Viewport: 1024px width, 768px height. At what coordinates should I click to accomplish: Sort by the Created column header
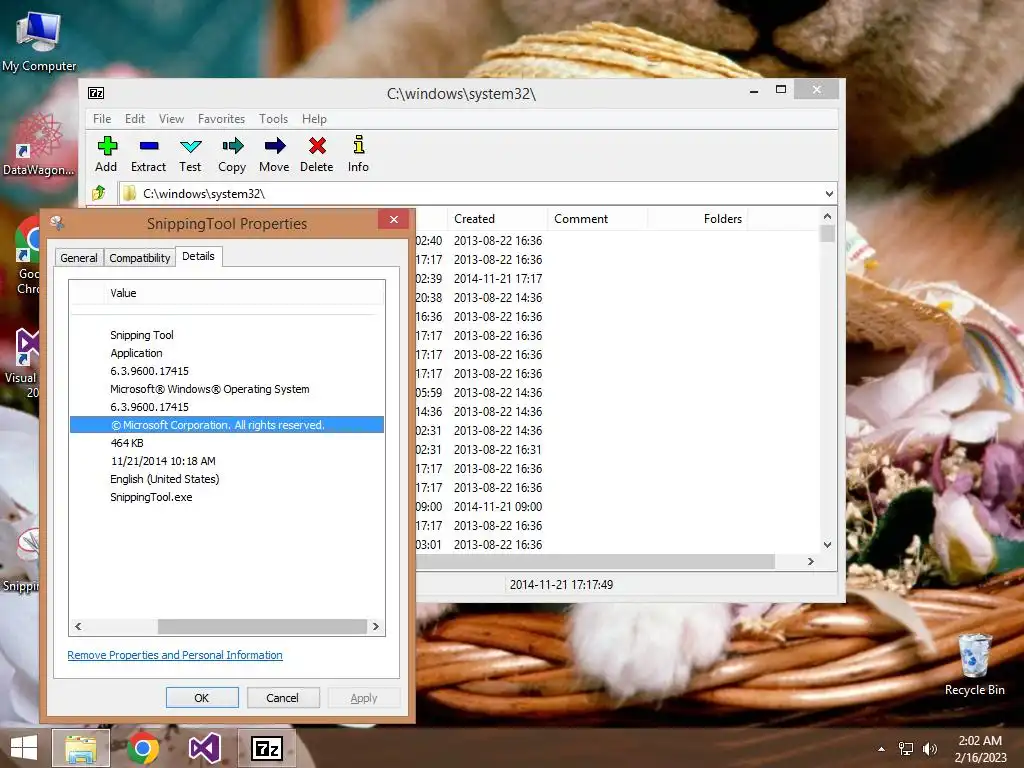[497, 219]
